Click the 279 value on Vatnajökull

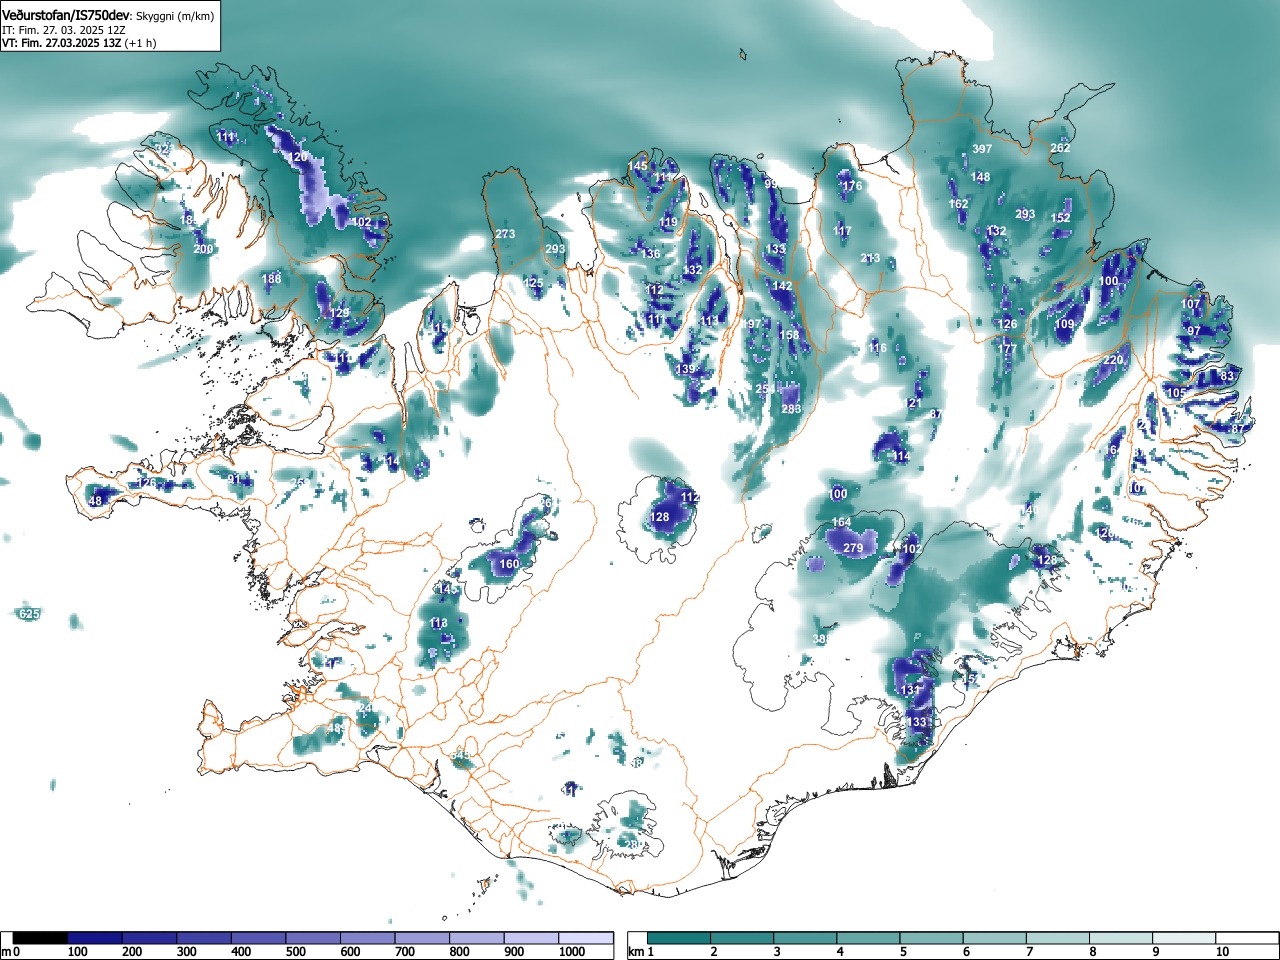[x=853, y=548]
